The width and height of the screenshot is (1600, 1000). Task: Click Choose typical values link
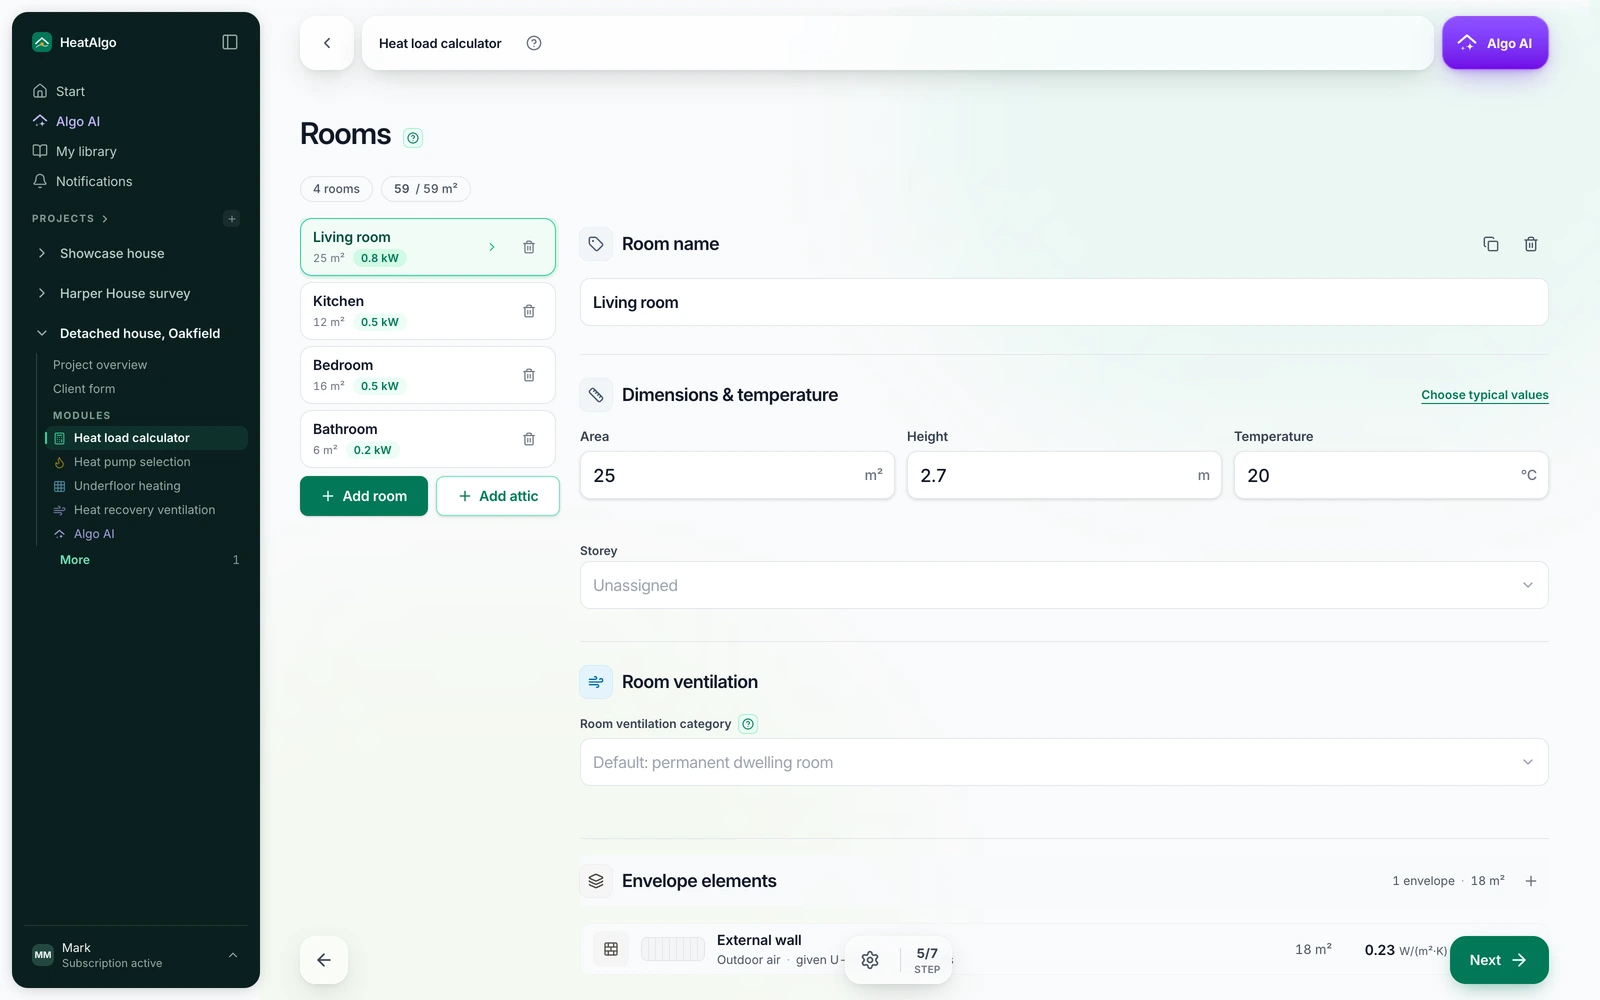pos(1485,395)
